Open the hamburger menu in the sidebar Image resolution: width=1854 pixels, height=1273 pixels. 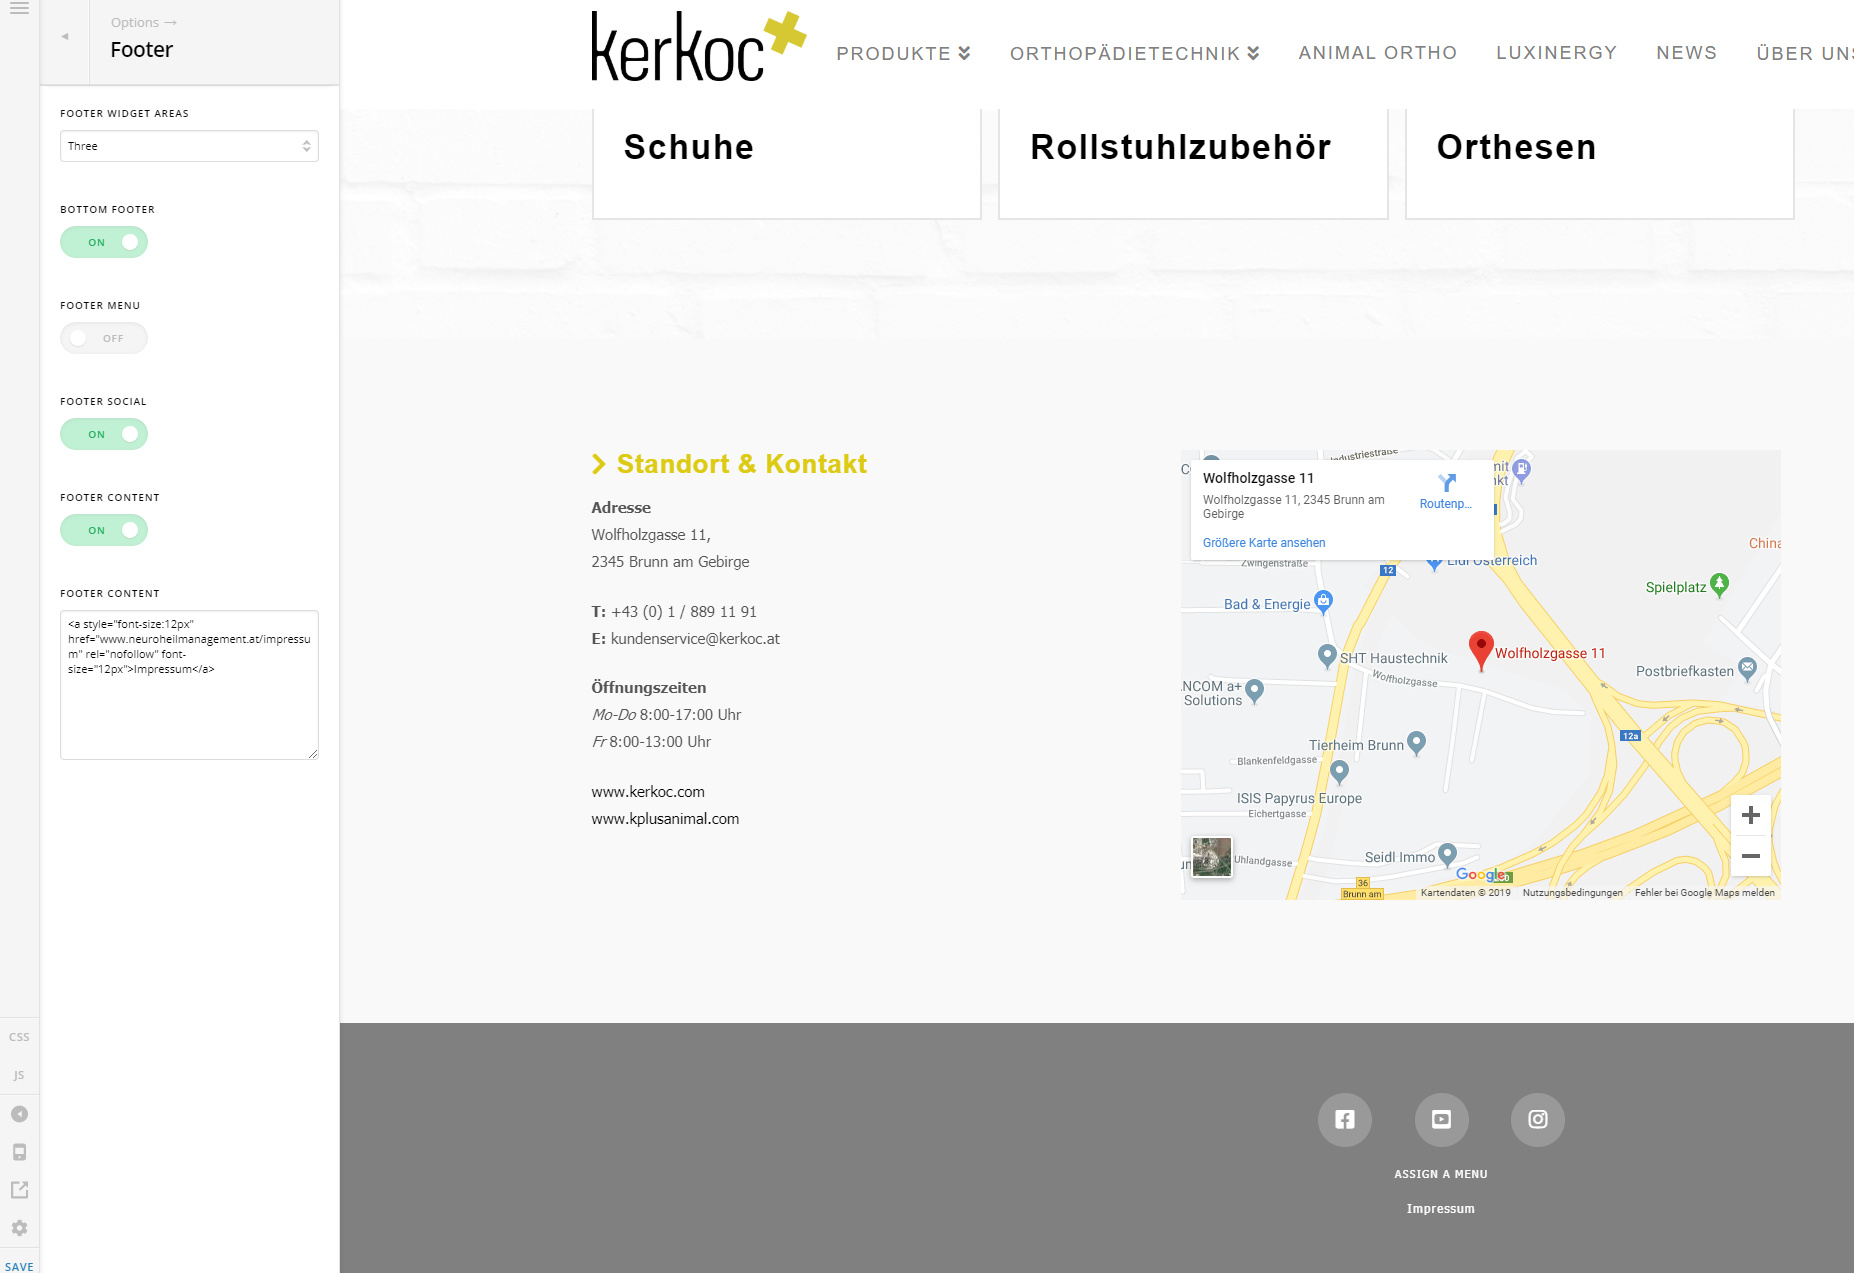point(19,8)
